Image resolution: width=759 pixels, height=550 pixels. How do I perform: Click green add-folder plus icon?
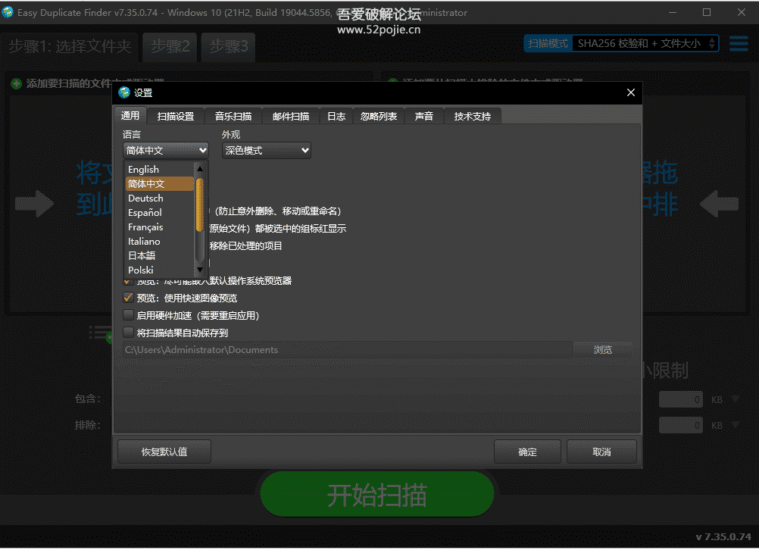tap(16, 84)
